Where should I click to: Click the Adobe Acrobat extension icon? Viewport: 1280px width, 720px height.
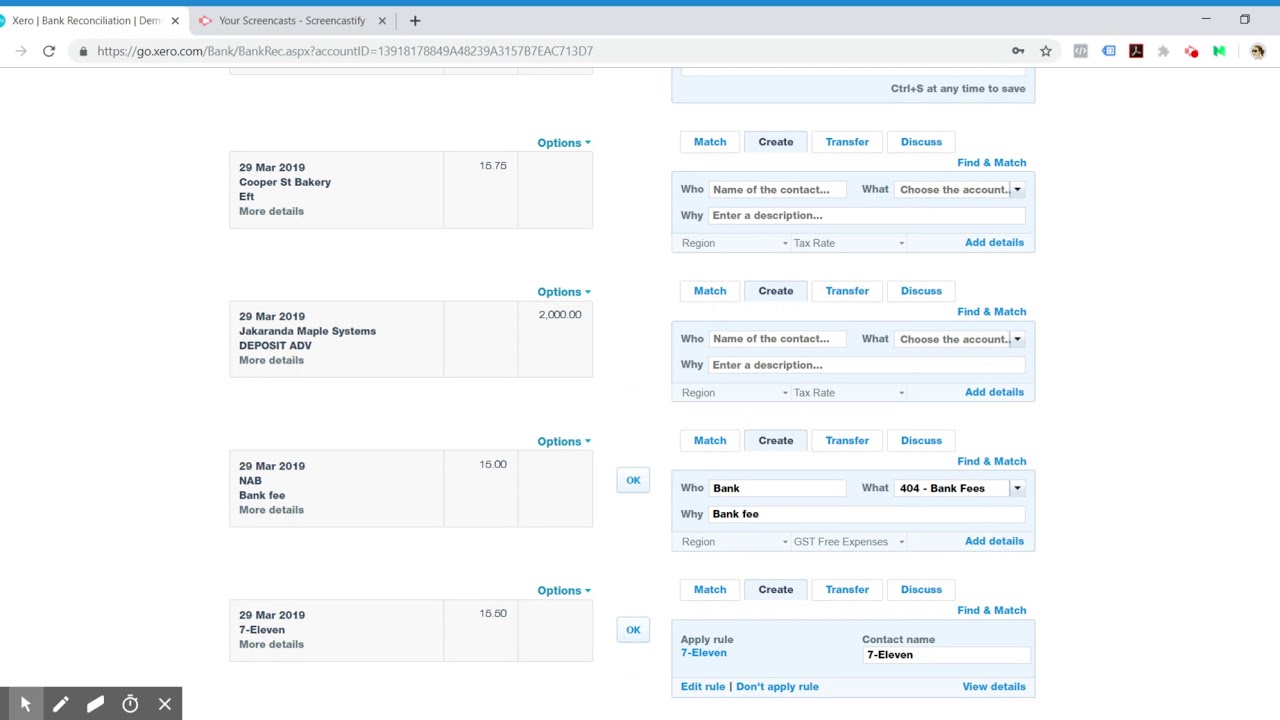click(x=1136, y=51)
